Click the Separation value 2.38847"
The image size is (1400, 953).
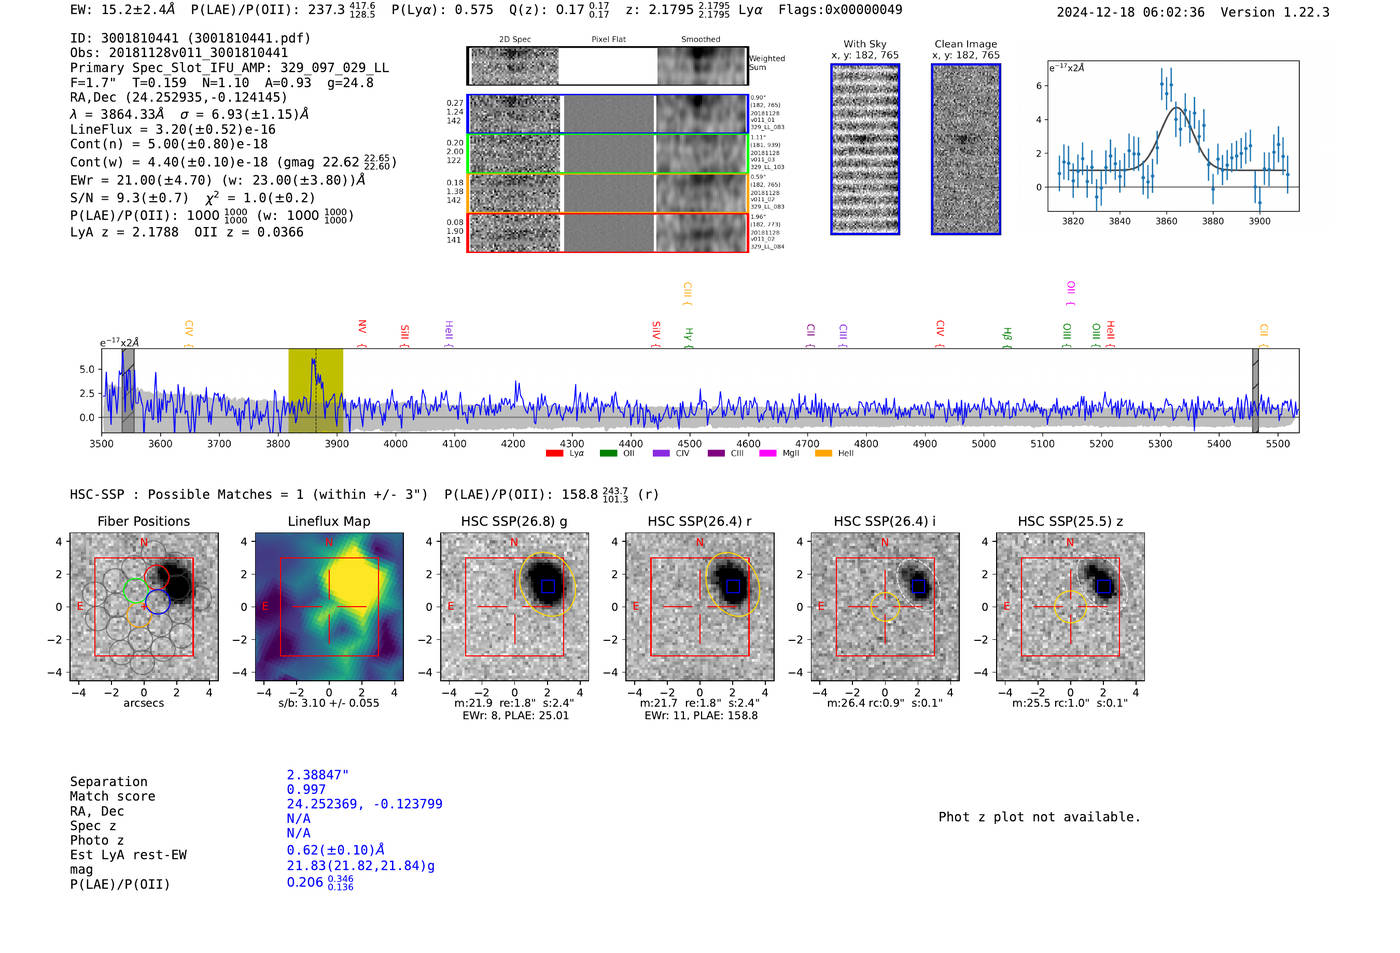coord(318,775)
